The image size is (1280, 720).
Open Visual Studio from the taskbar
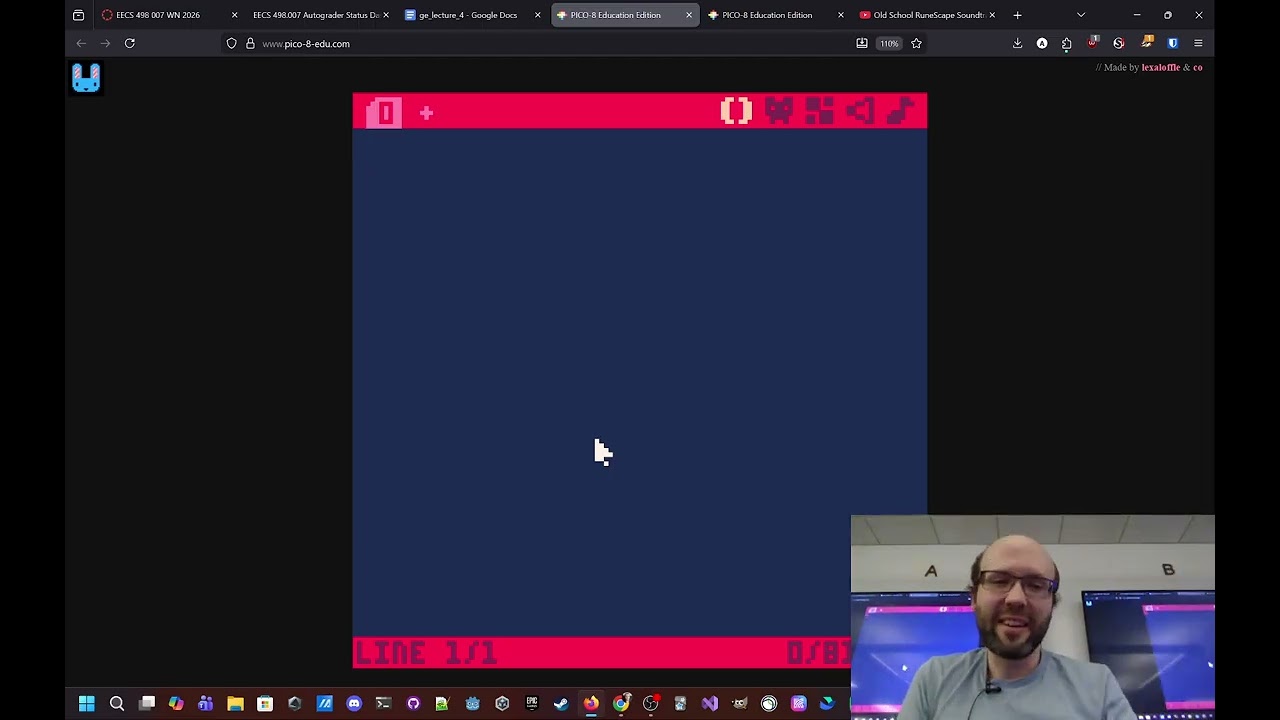(710, 704)
